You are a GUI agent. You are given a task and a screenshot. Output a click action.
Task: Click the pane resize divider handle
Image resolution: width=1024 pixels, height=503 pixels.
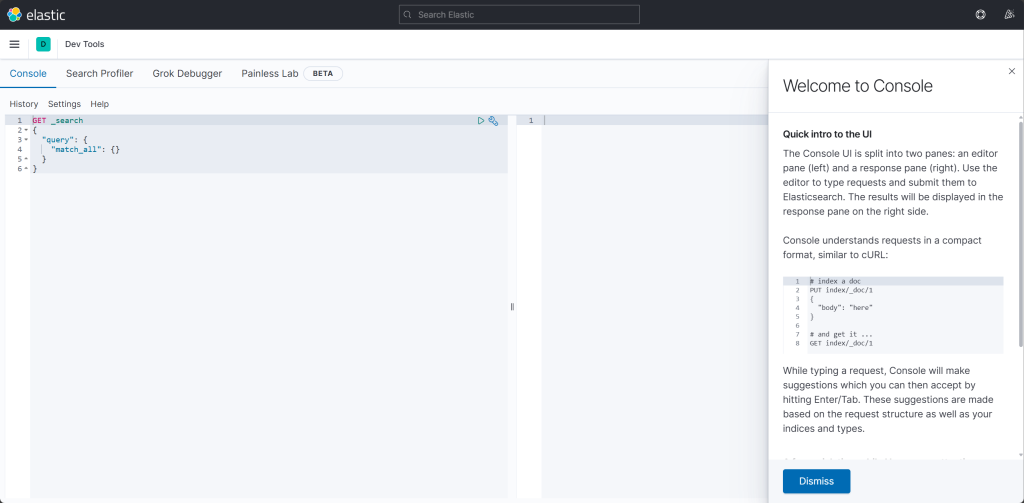(512, 307)
